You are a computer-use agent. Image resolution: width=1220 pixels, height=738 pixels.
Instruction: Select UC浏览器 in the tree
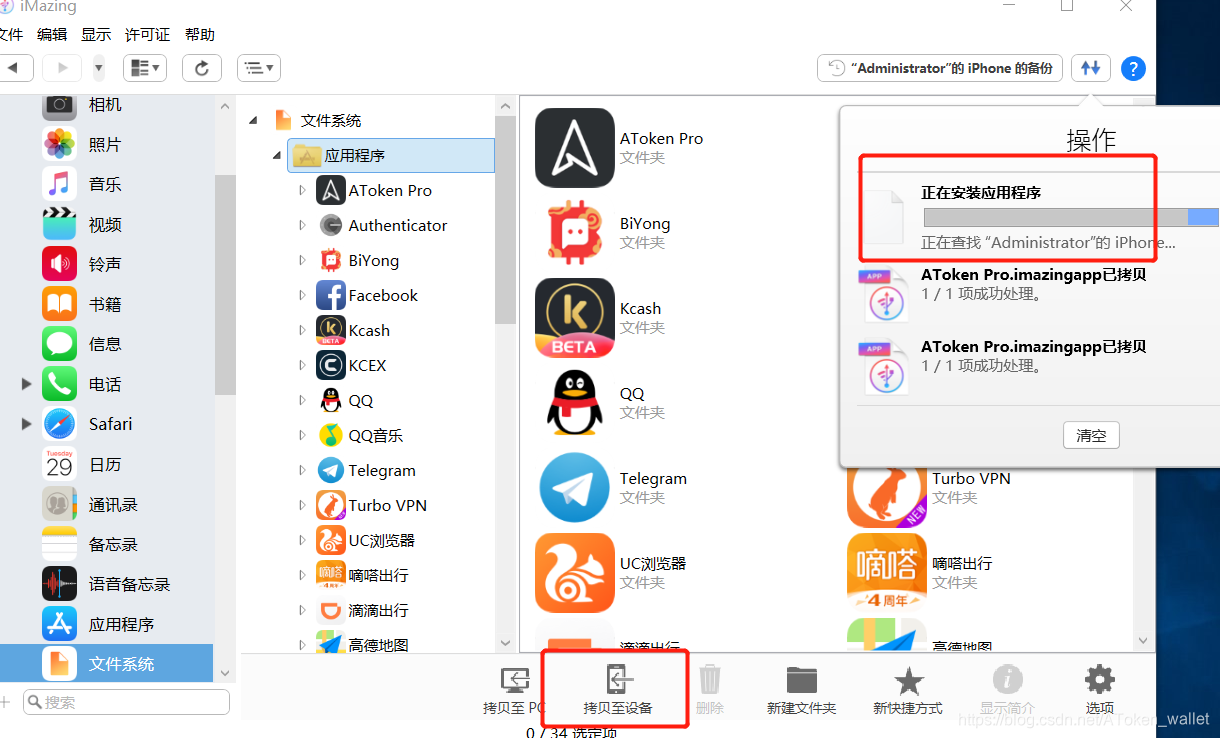point(366,540)
